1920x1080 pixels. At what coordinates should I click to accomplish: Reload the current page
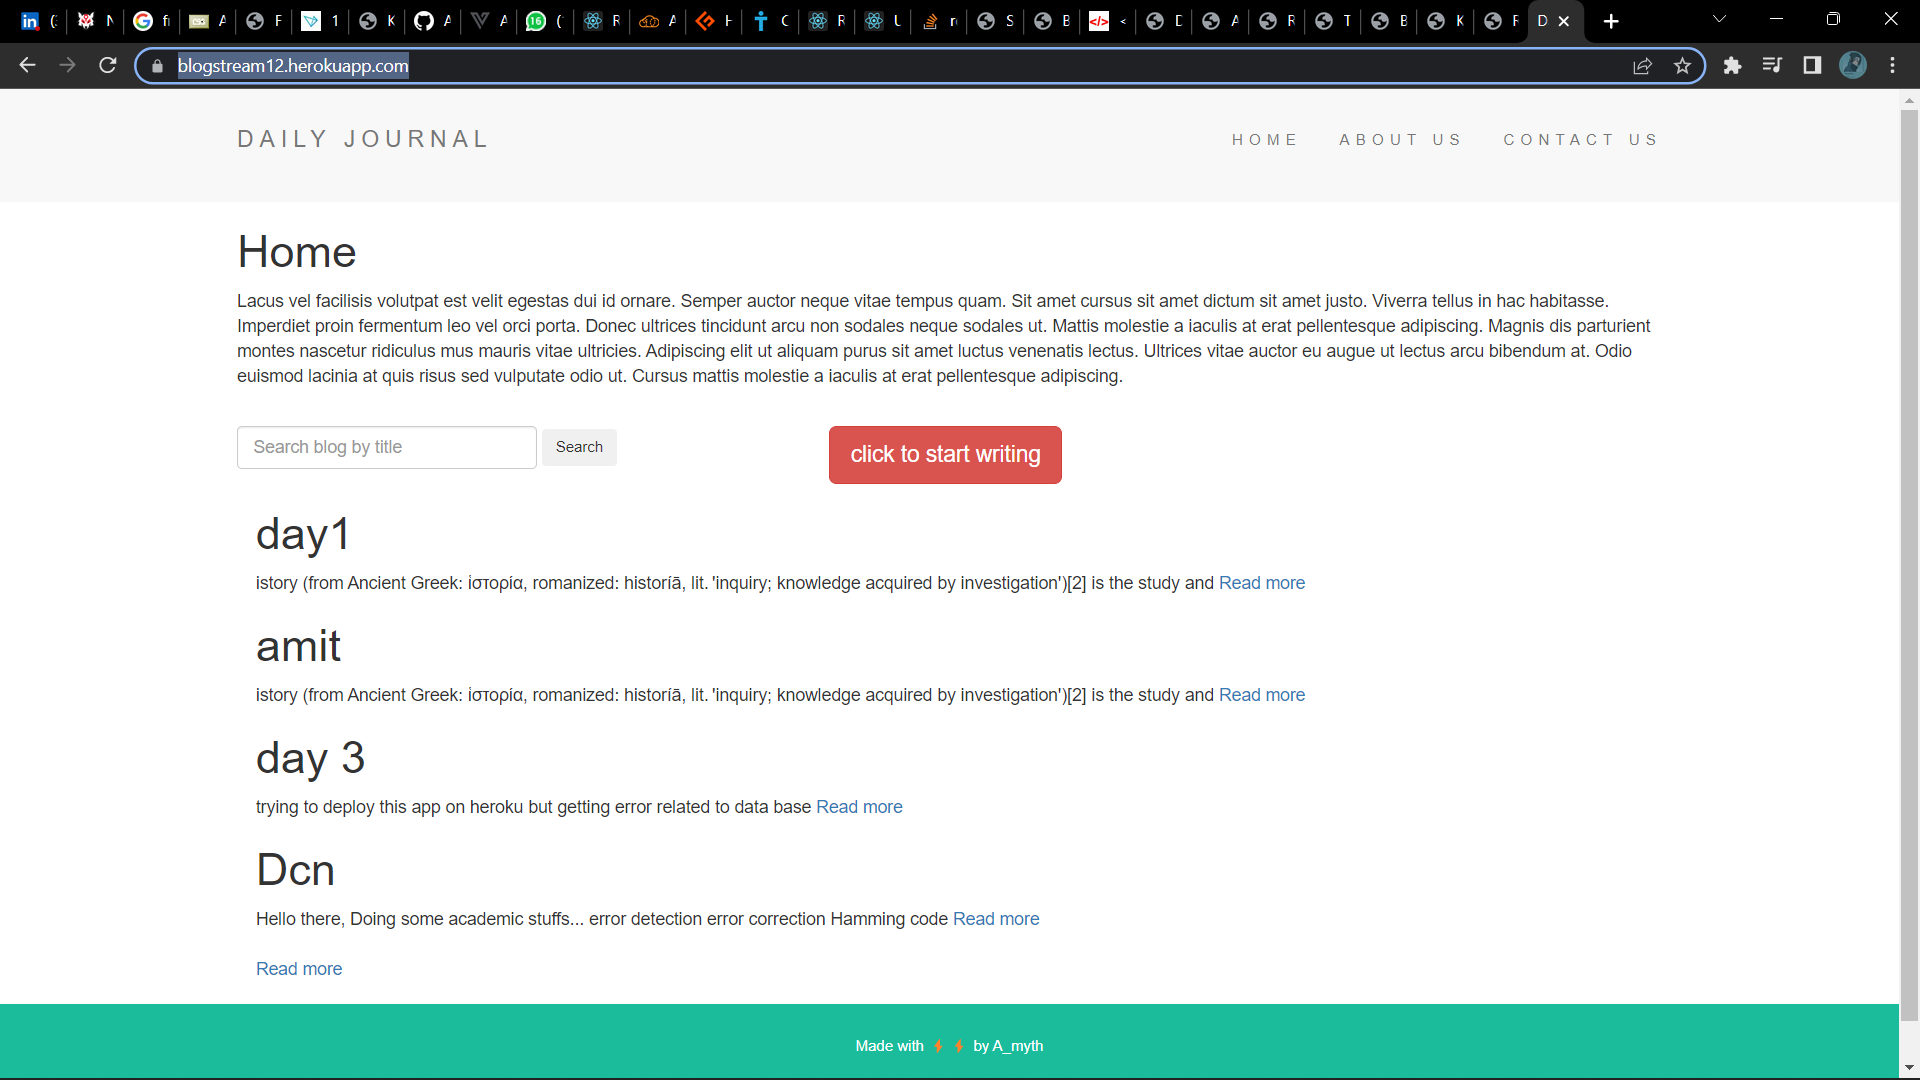click(108, 66)
